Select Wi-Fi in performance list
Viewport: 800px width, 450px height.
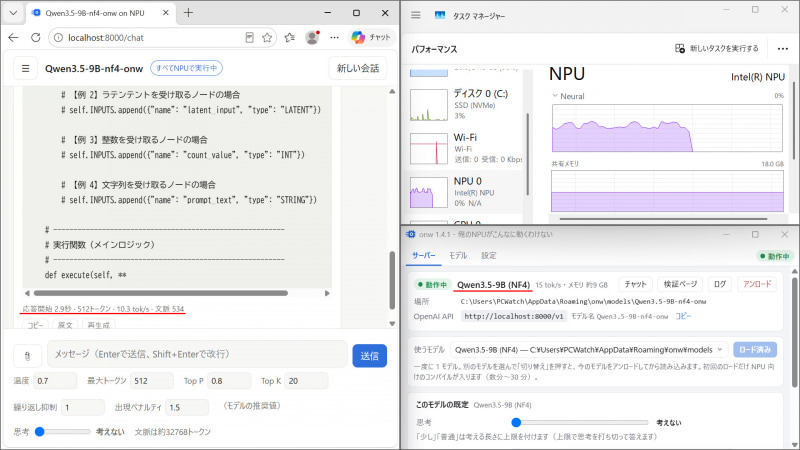click(x=465, y=148)
